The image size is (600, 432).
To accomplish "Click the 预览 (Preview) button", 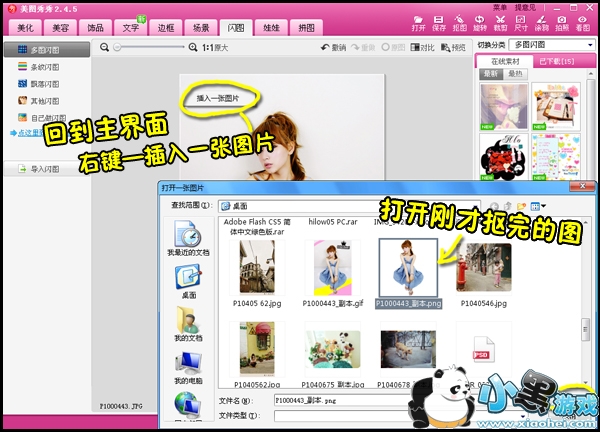I will click(x=453, y=47).
